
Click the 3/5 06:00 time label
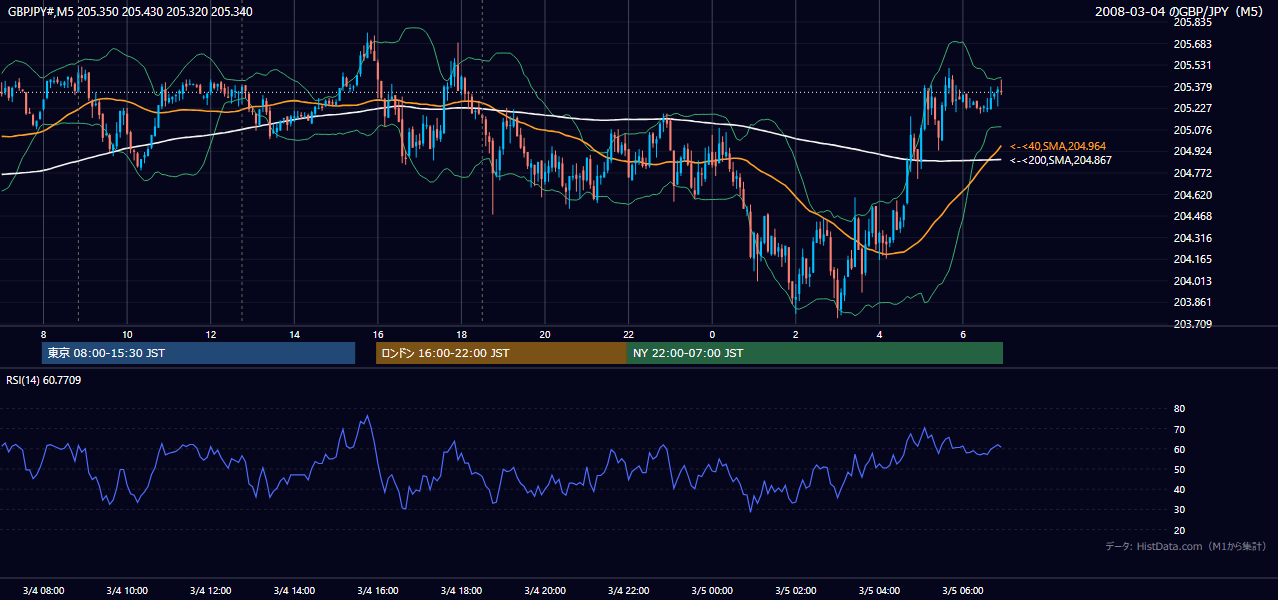point(963,590)
